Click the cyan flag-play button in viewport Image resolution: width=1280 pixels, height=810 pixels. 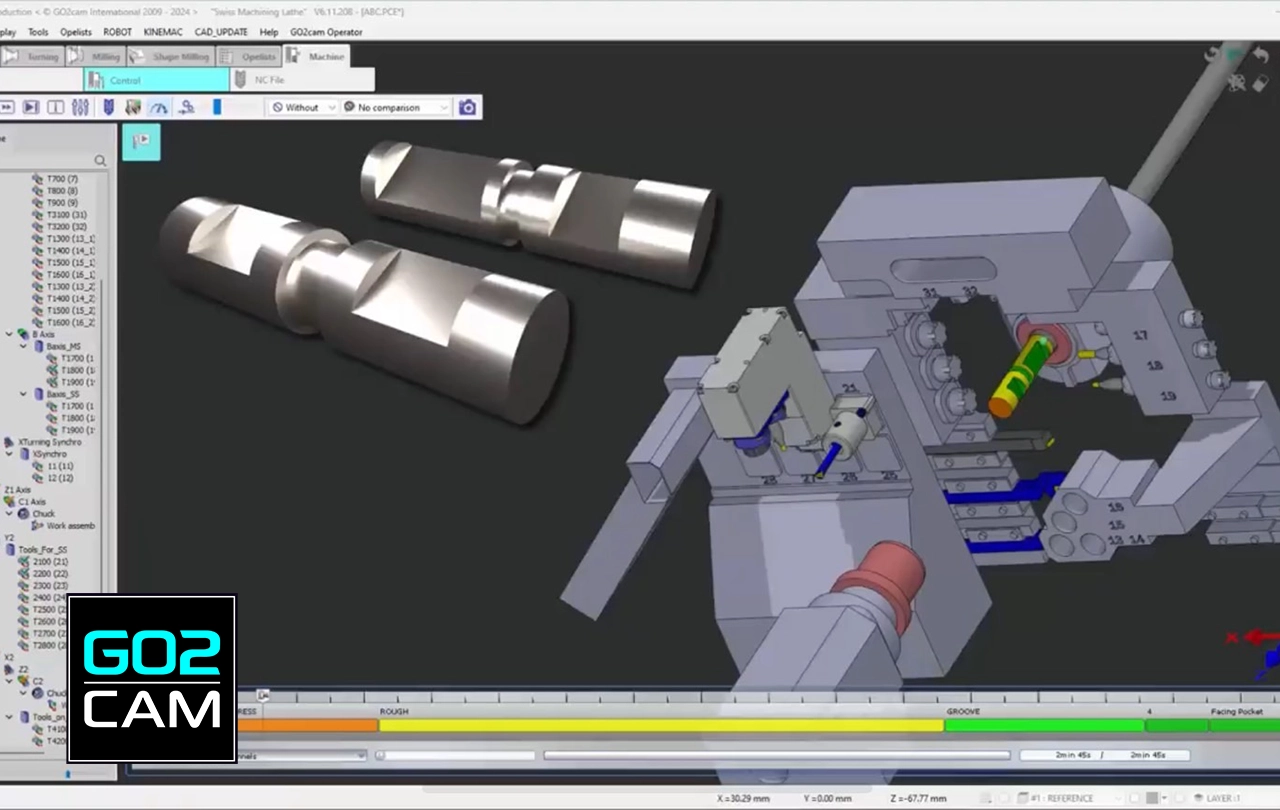[x=141, y=142]
